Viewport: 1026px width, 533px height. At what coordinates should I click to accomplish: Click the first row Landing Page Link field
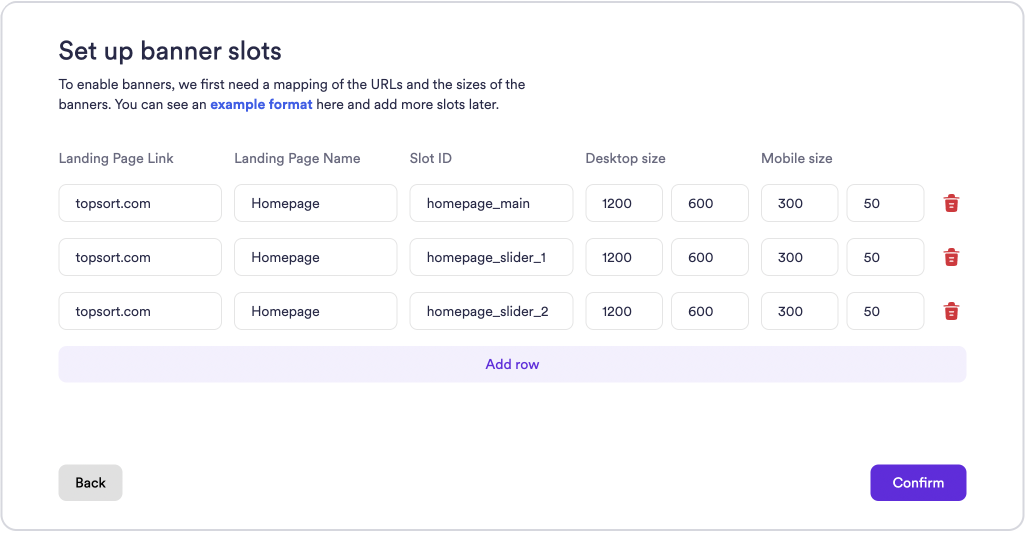click(x=140, y=203)
